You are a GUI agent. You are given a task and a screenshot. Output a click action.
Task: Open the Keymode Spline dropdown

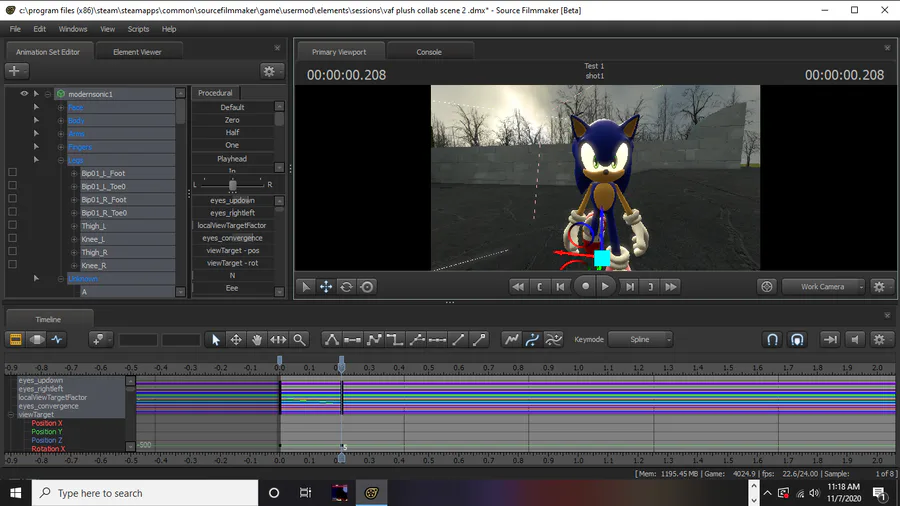[x=640, y=340]
